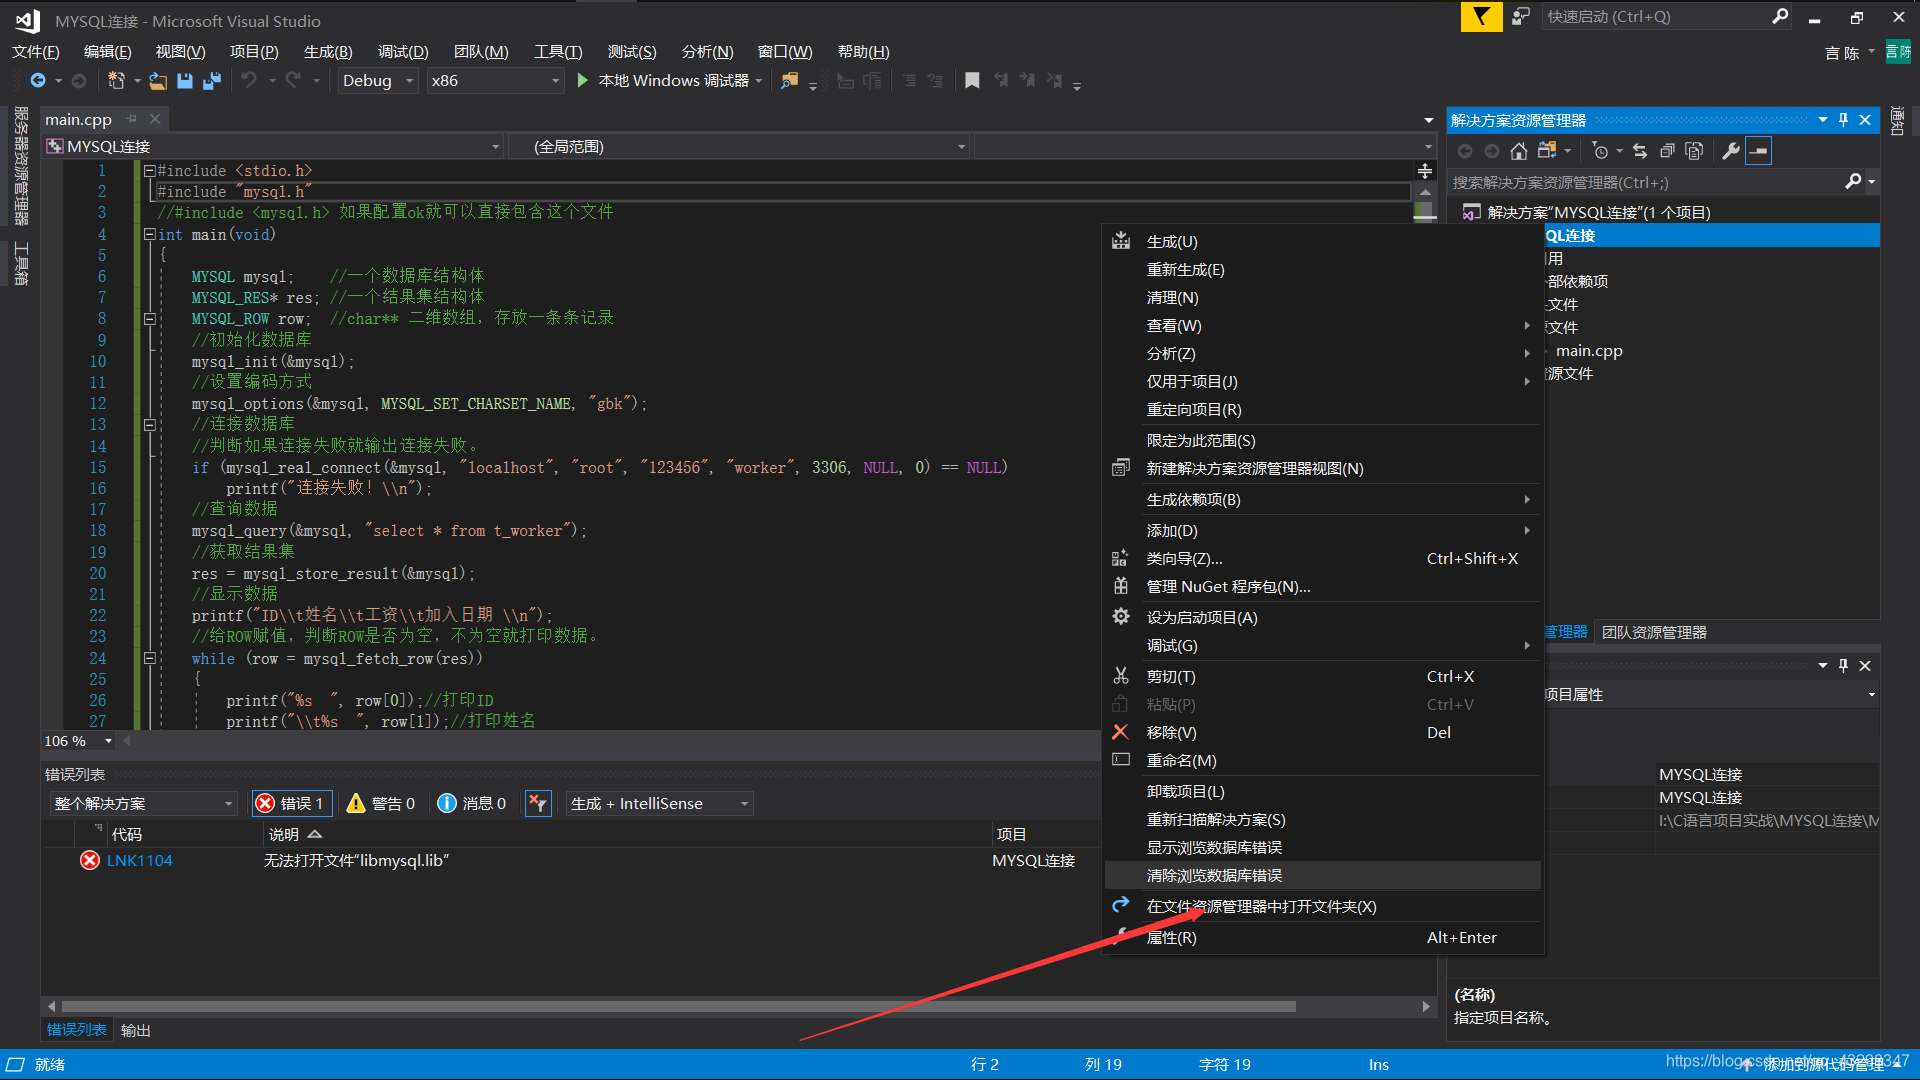Click the pin icon on main.cpp tab
Screen dimensions: 1920x1080
coord(131,119)
